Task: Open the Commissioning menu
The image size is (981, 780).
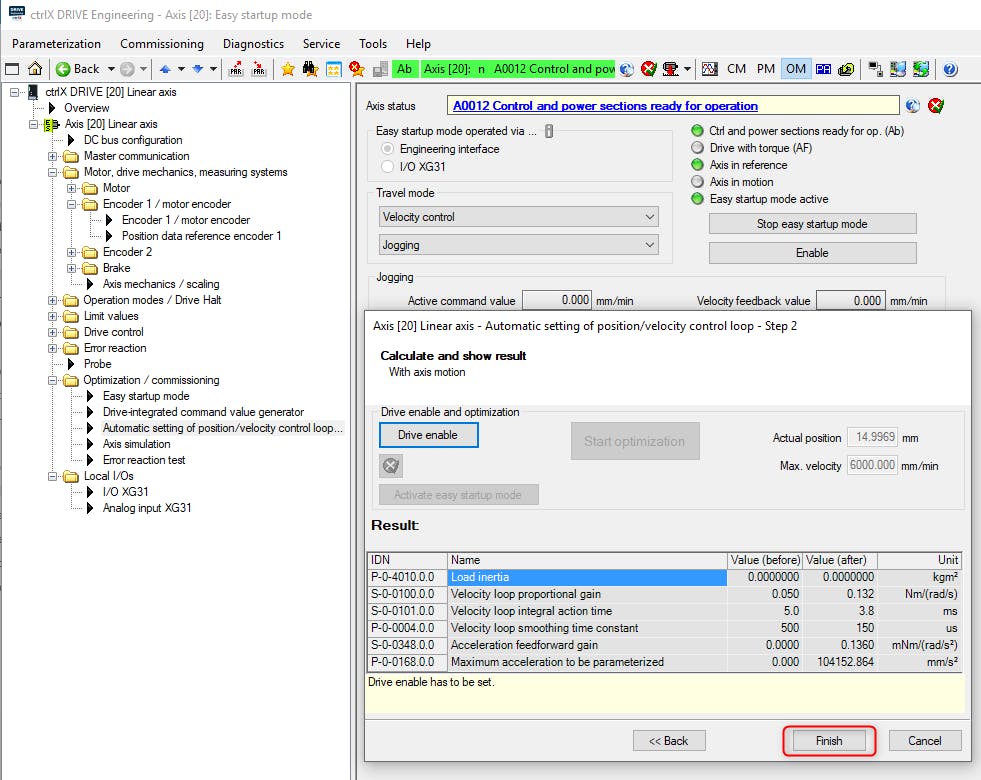Action: tap(162, 44)
